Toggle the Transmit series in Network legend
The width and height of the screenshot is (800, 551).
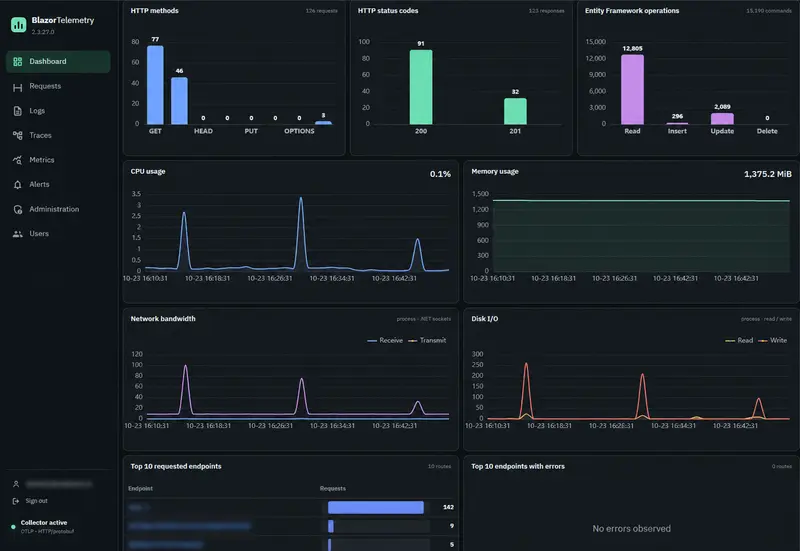(x=427, y=340)
